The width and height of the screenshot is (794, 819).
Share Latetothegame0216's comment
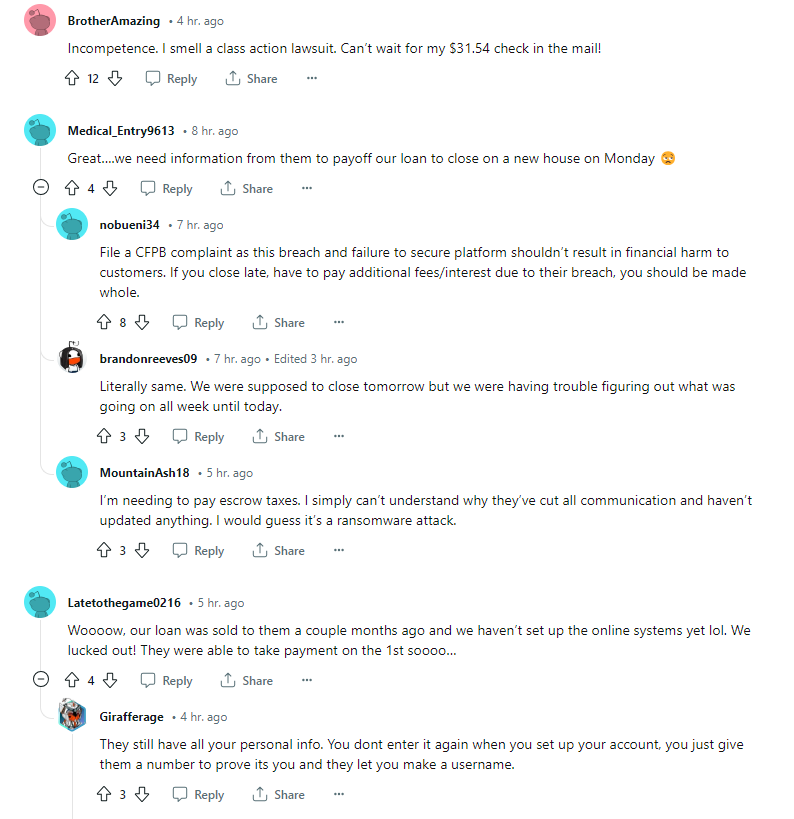coord(246,680)
